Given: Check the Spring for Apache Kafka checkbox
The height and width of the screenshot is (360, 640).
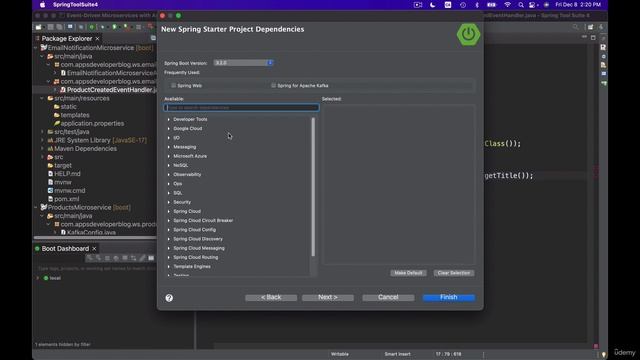Looking at the screenshot, I should pos(273,85).
